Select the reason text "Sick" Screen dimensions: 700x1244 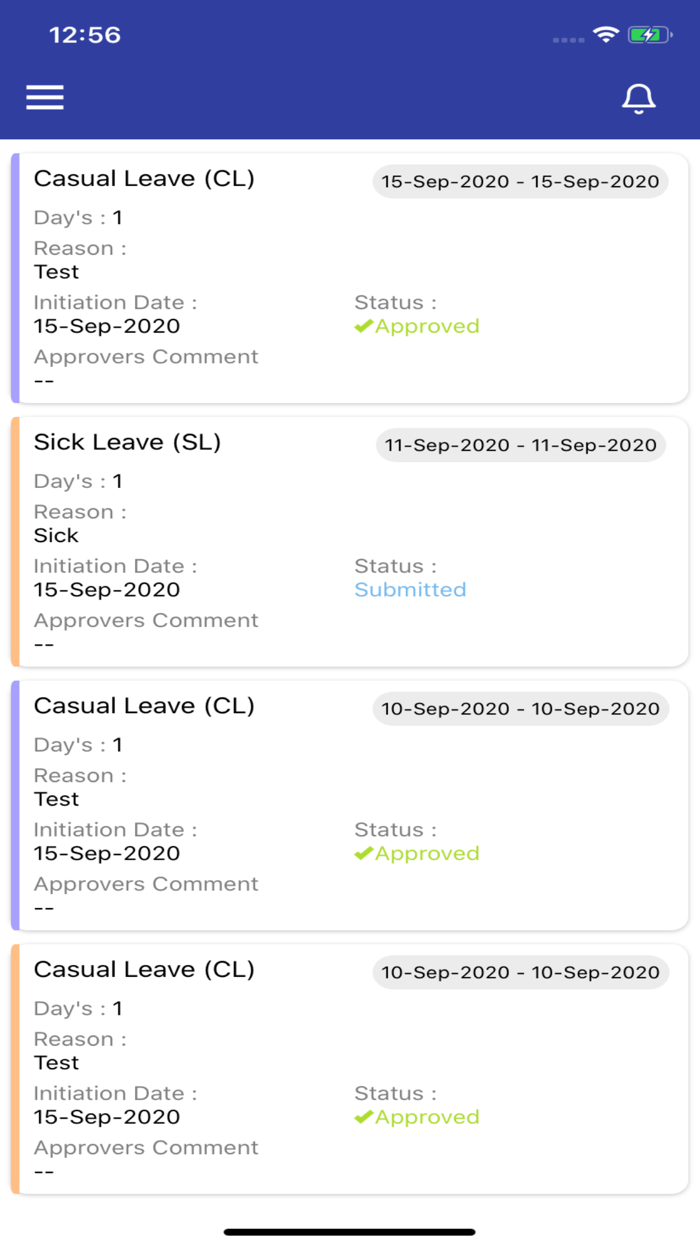[x=56, y=535]
